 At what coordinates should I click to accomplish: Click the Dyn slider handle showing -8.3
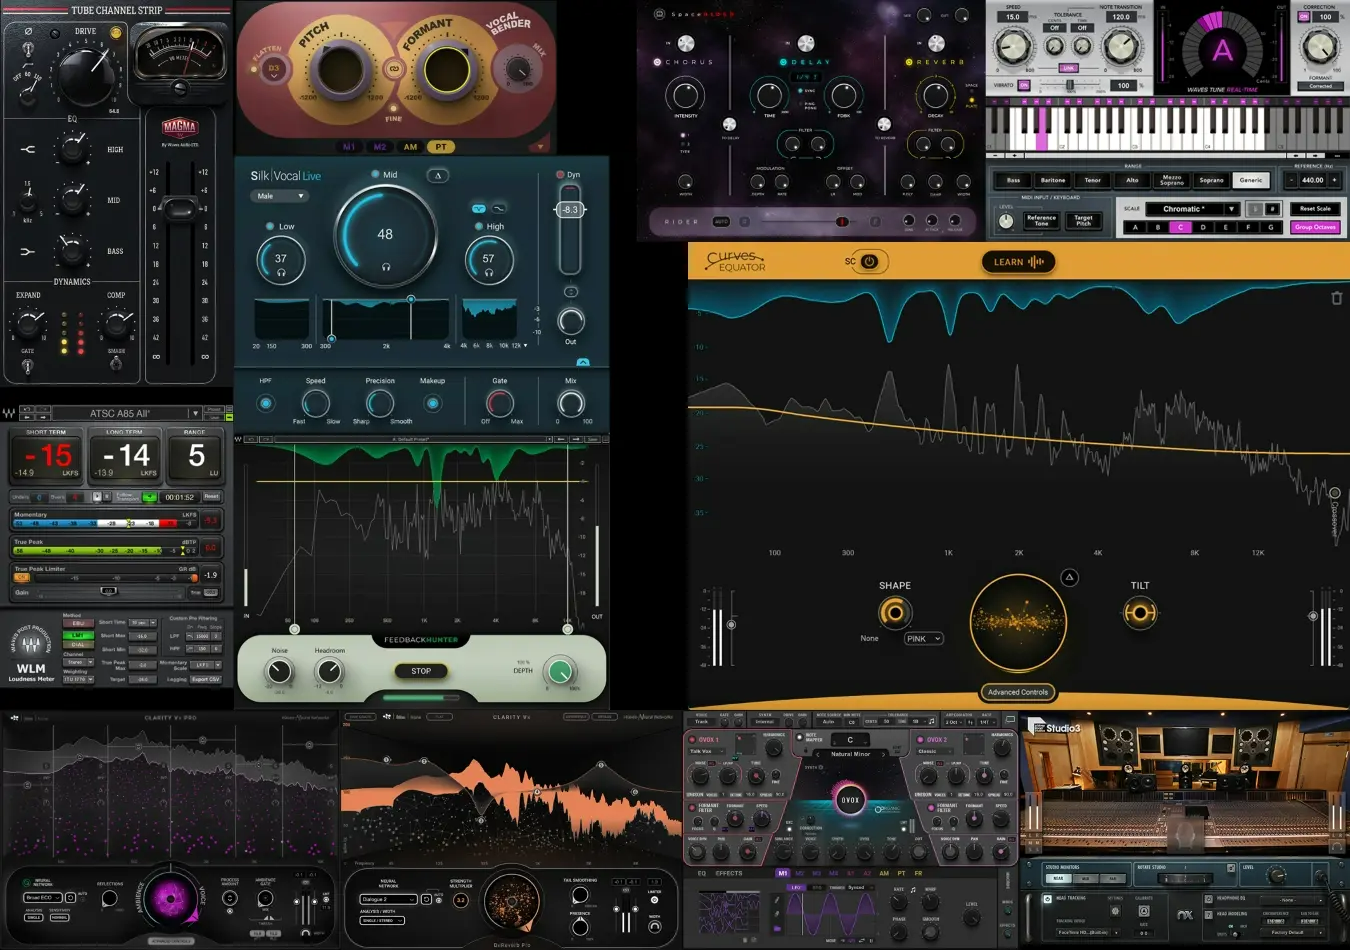[569, 210]
